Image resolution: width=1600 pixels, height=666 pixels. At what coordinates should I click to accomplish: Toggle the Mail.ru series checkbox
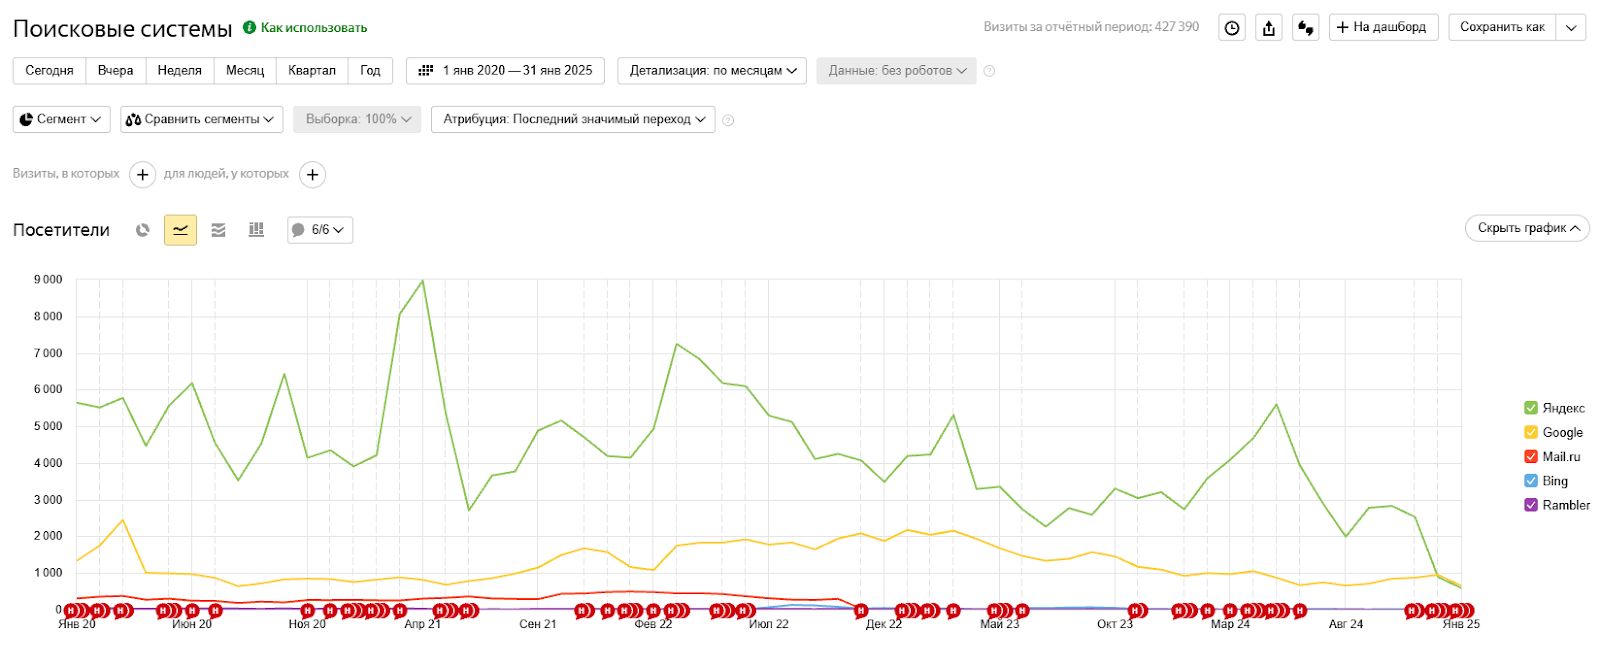[1530, 457]
